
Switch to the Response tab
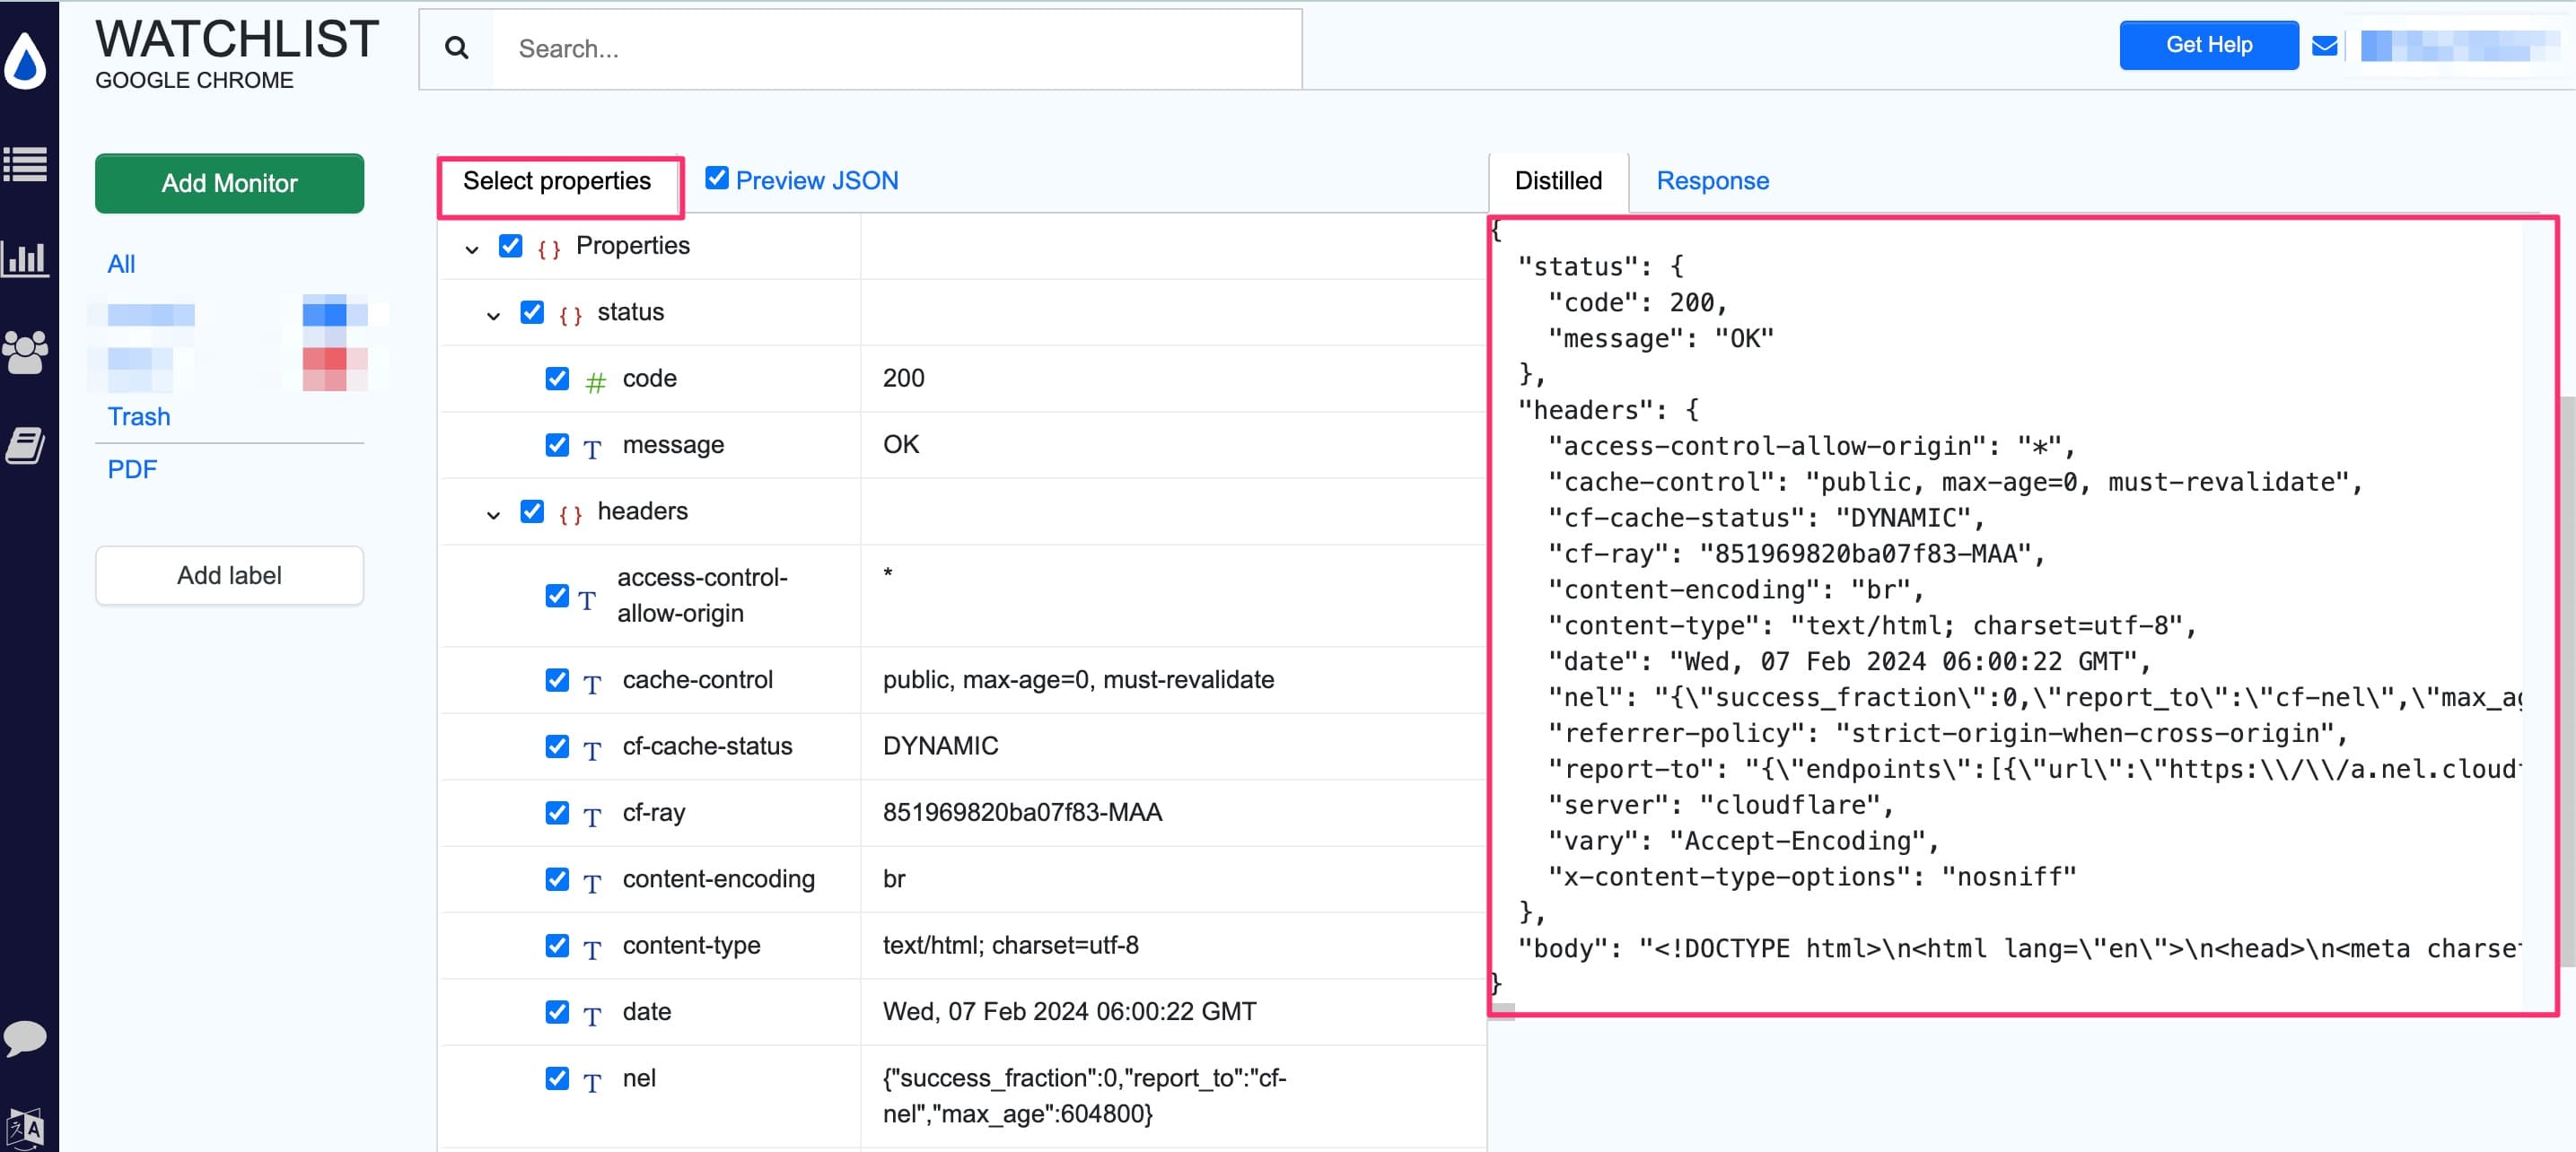(1713, 180)
